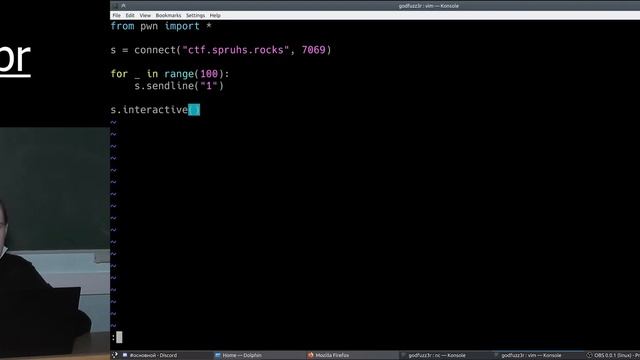Click the "from pwn import *" line
Image resolution: width=640 pixels, height=360 pixels.
click(x=161, y=26)
